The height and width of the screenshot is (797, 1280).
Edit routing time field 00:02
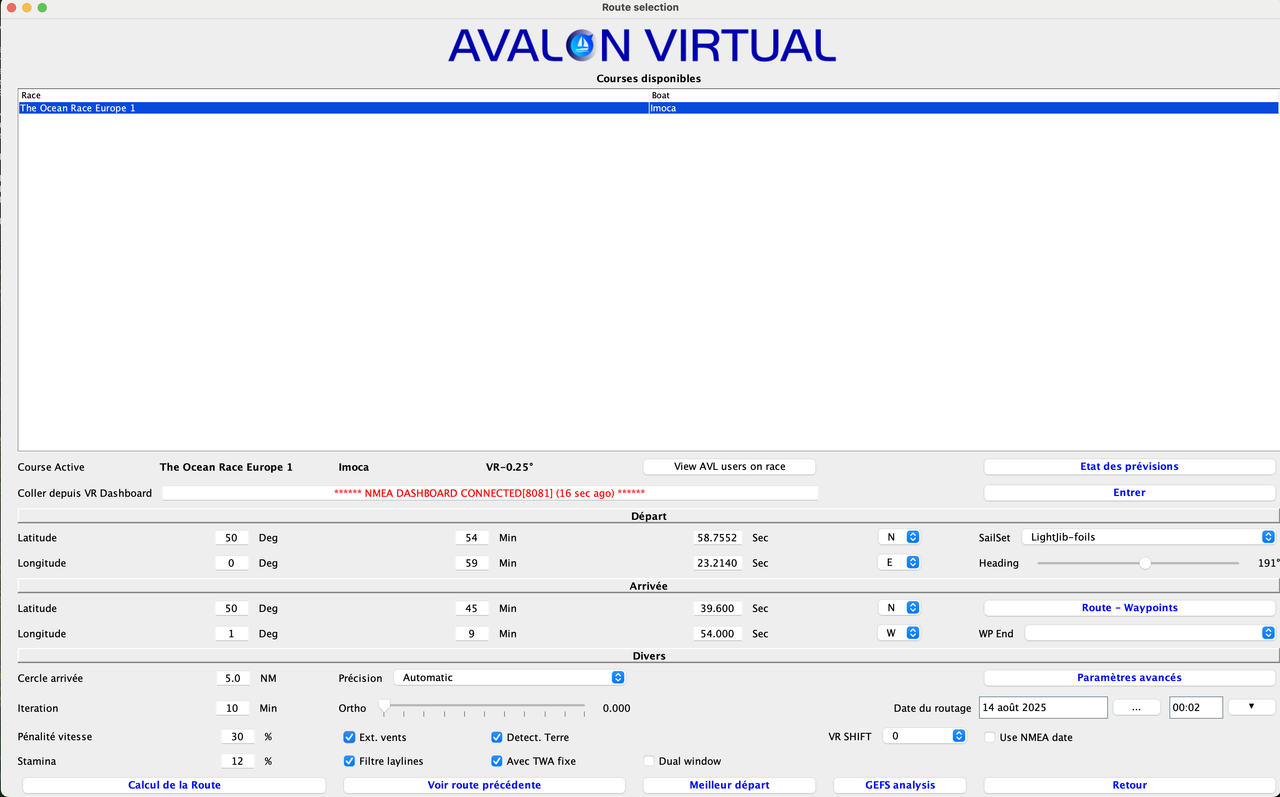click(1196, 707)
